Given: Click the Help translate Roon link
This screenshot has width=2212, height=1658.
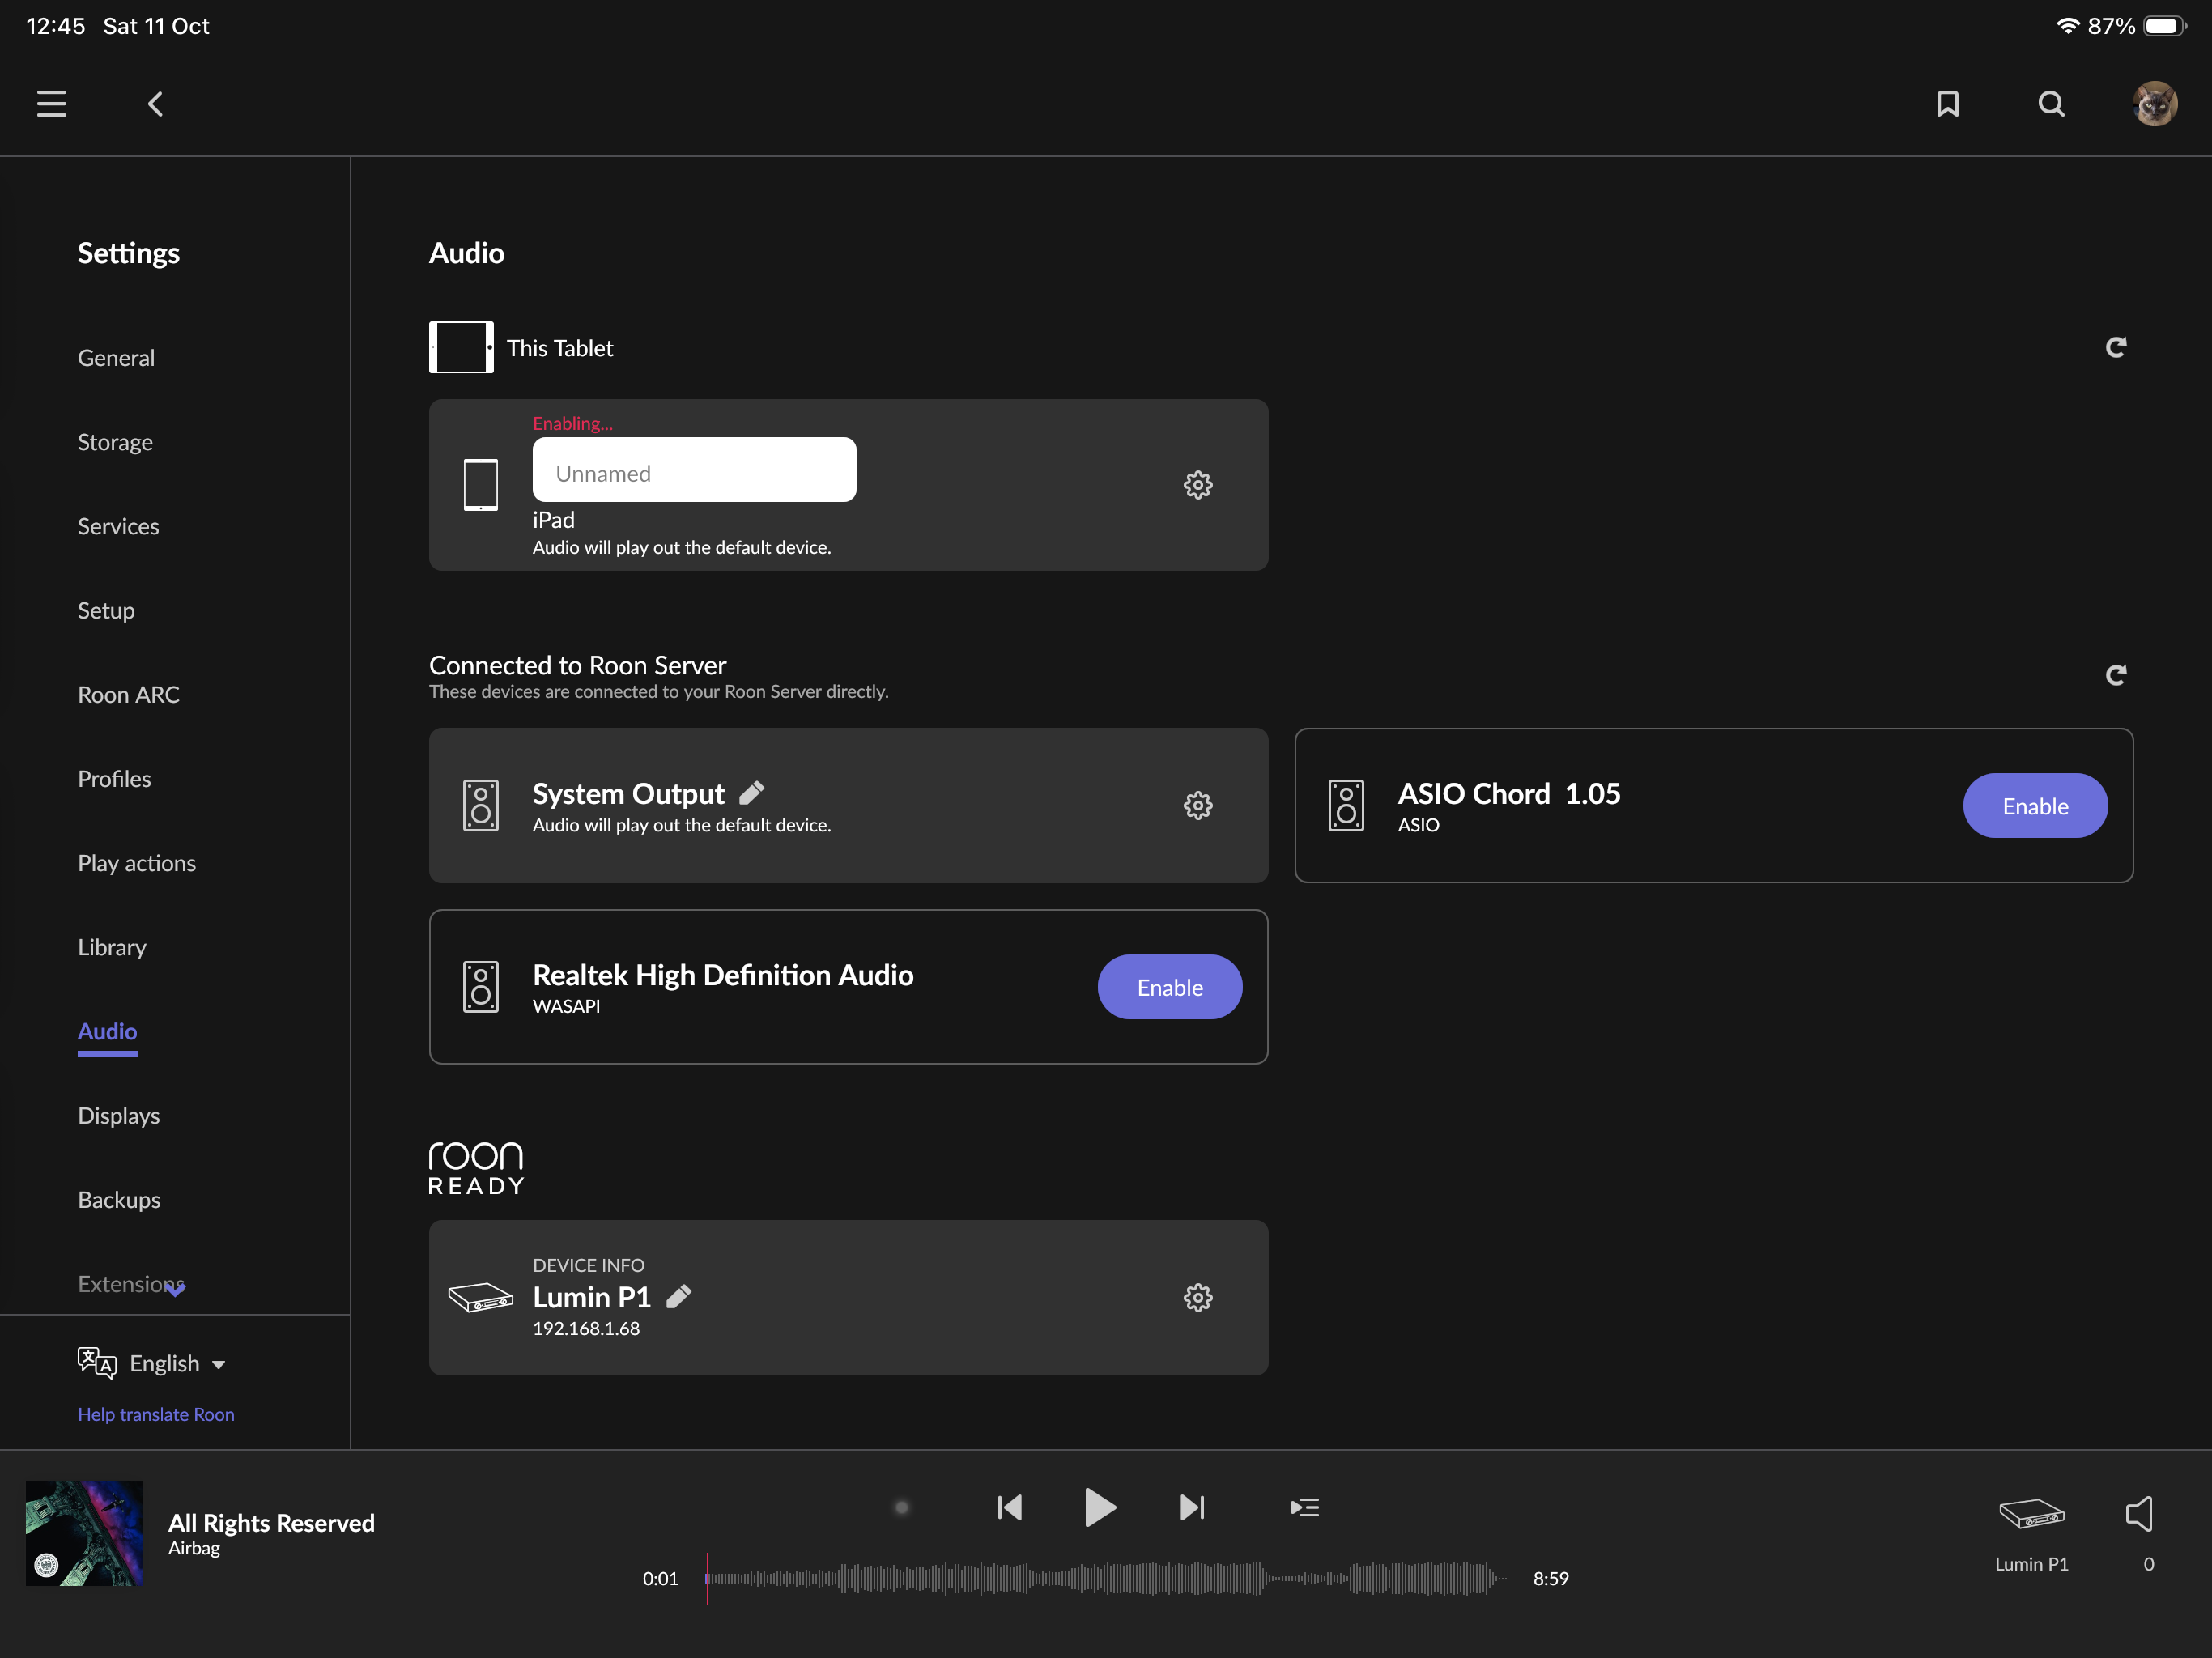Looking at the screenshot, I should tap(156, 1414).
